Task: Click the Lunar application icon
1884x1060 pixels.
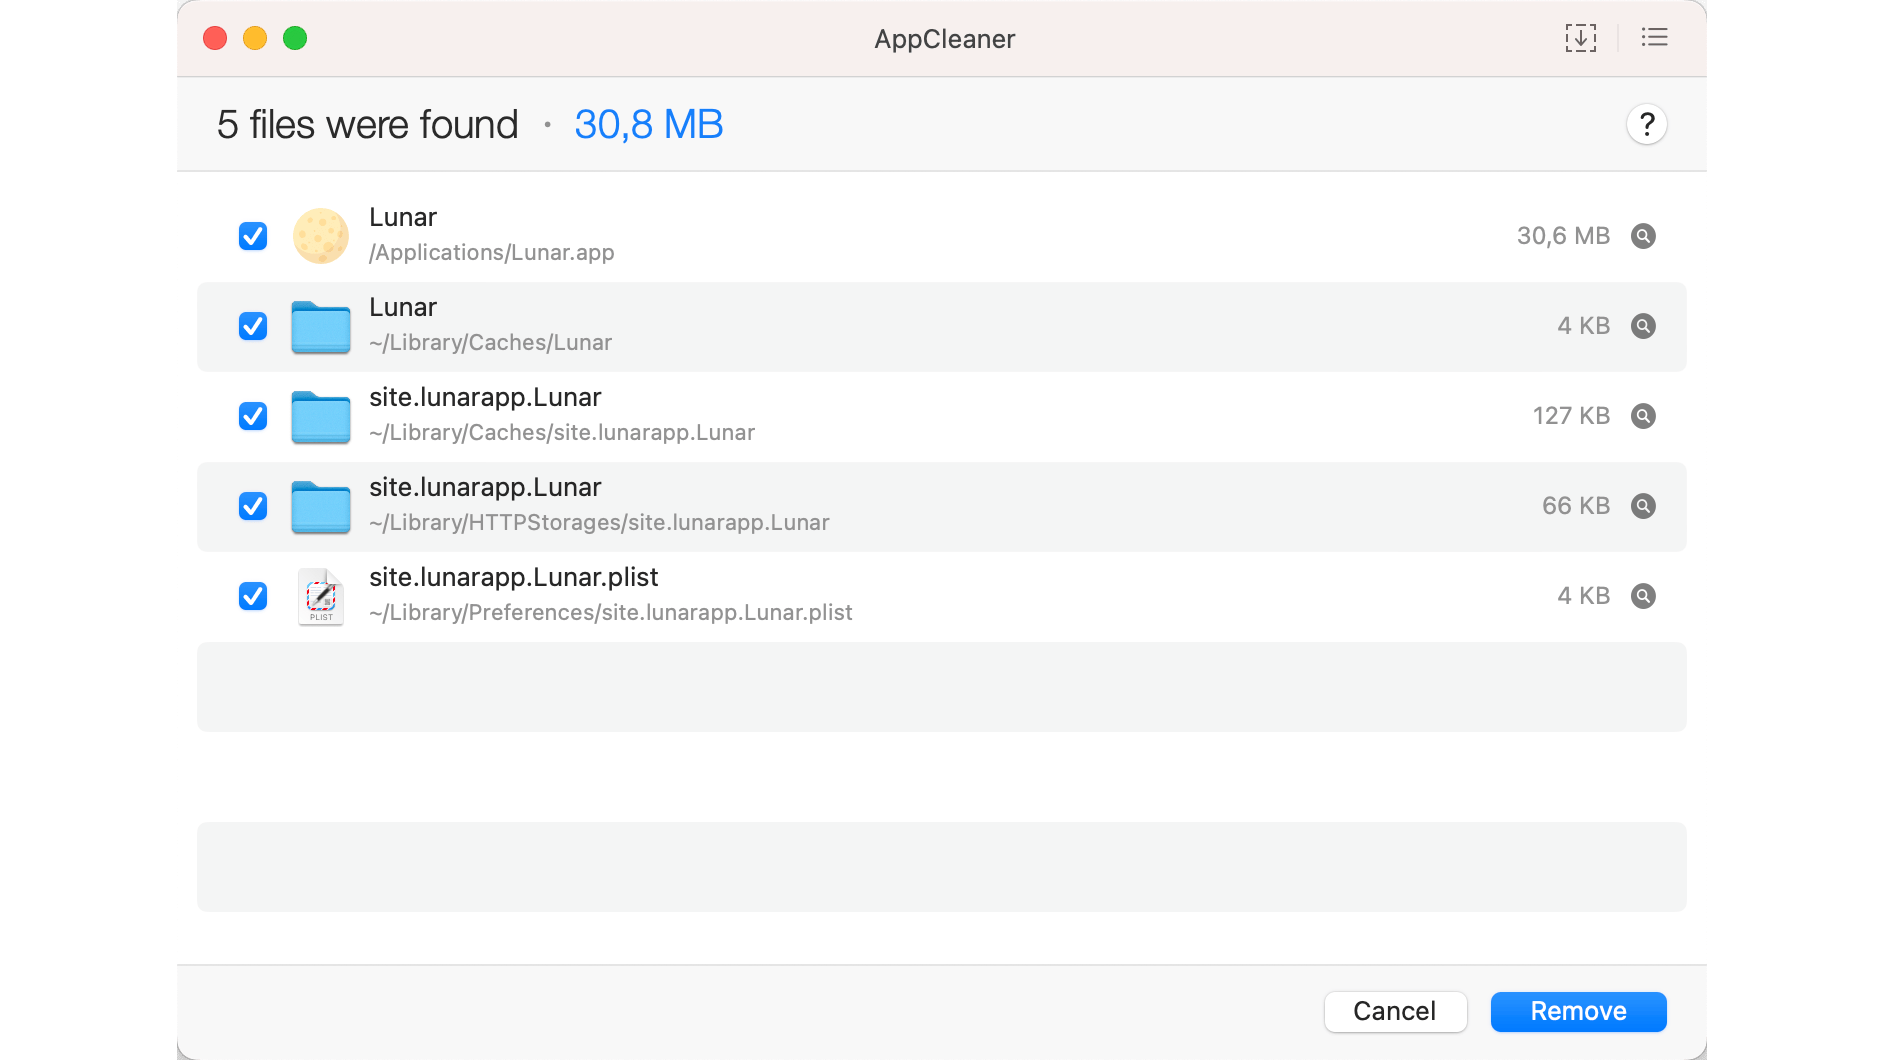Action: [x=320, y=236]
